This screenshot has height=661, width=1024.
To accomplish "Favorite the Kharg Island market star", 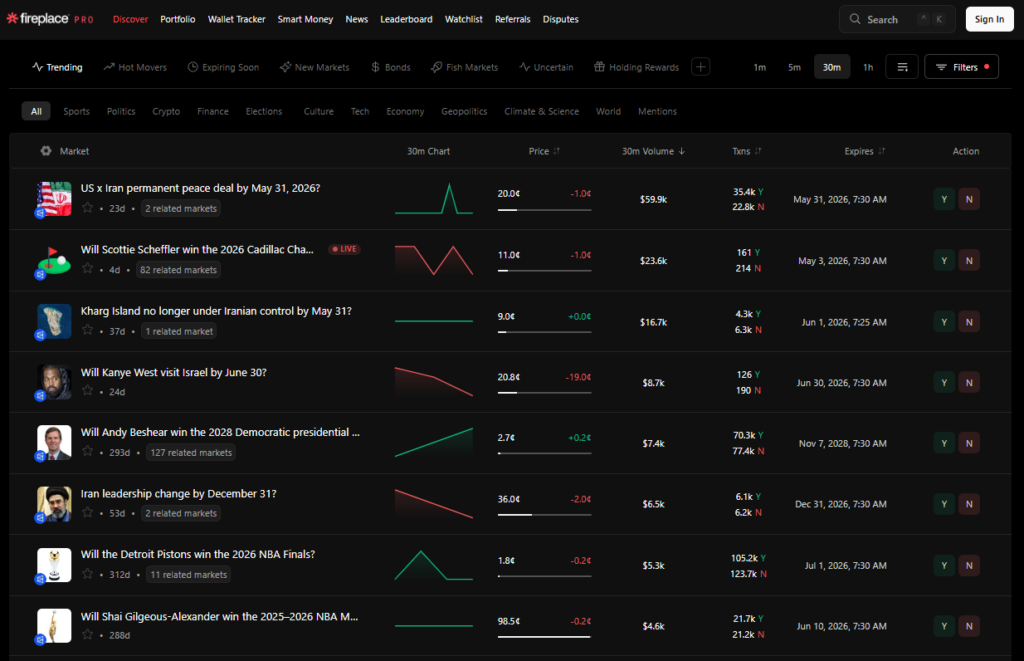I will coord(88,330).
